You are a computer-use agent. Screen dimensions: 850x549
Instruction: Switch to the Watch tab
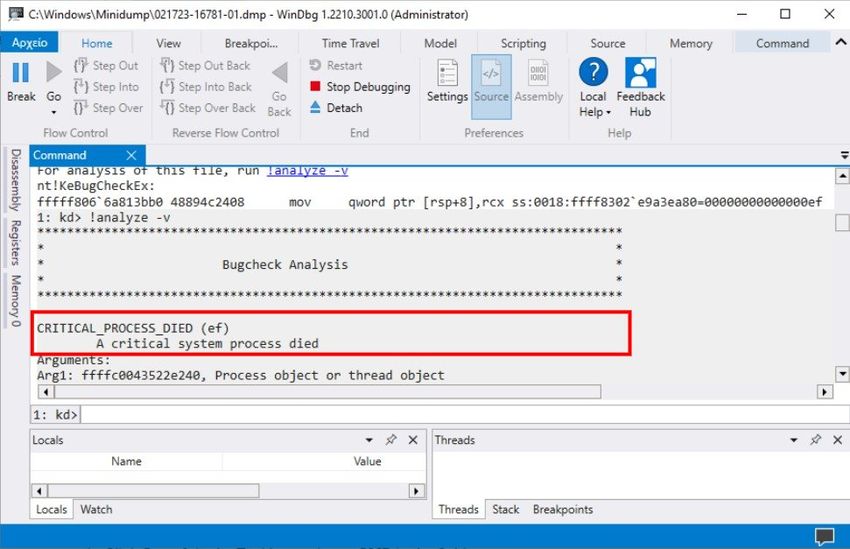click(x=96, y=509)
